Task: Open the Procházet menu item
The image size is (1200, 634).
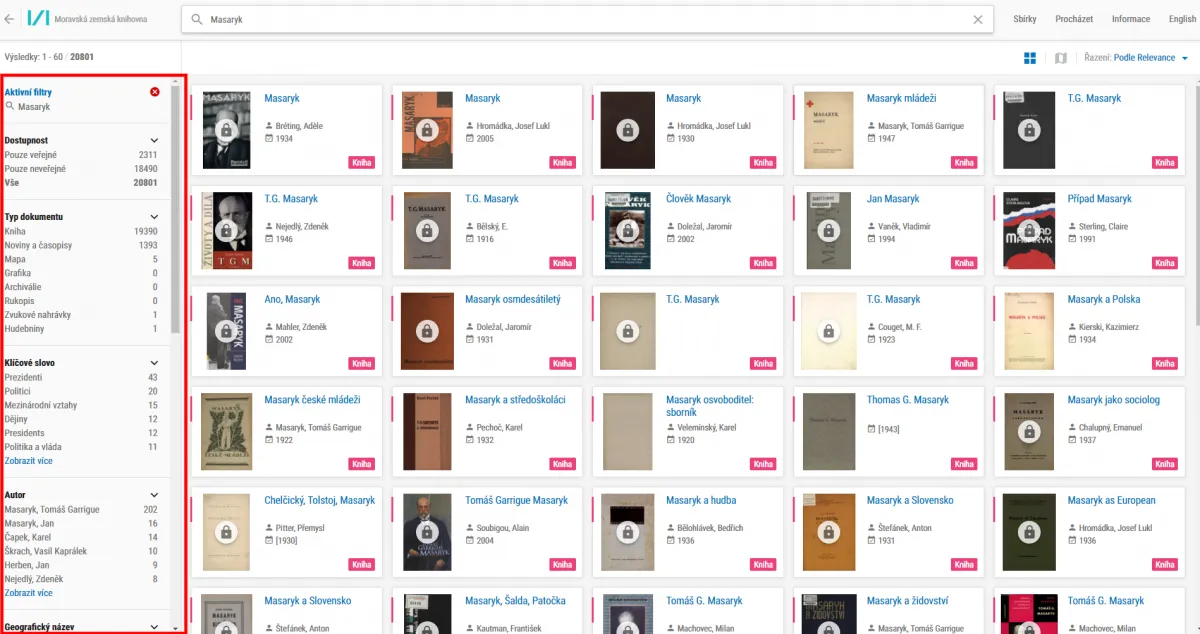Action: [1074, 19]
